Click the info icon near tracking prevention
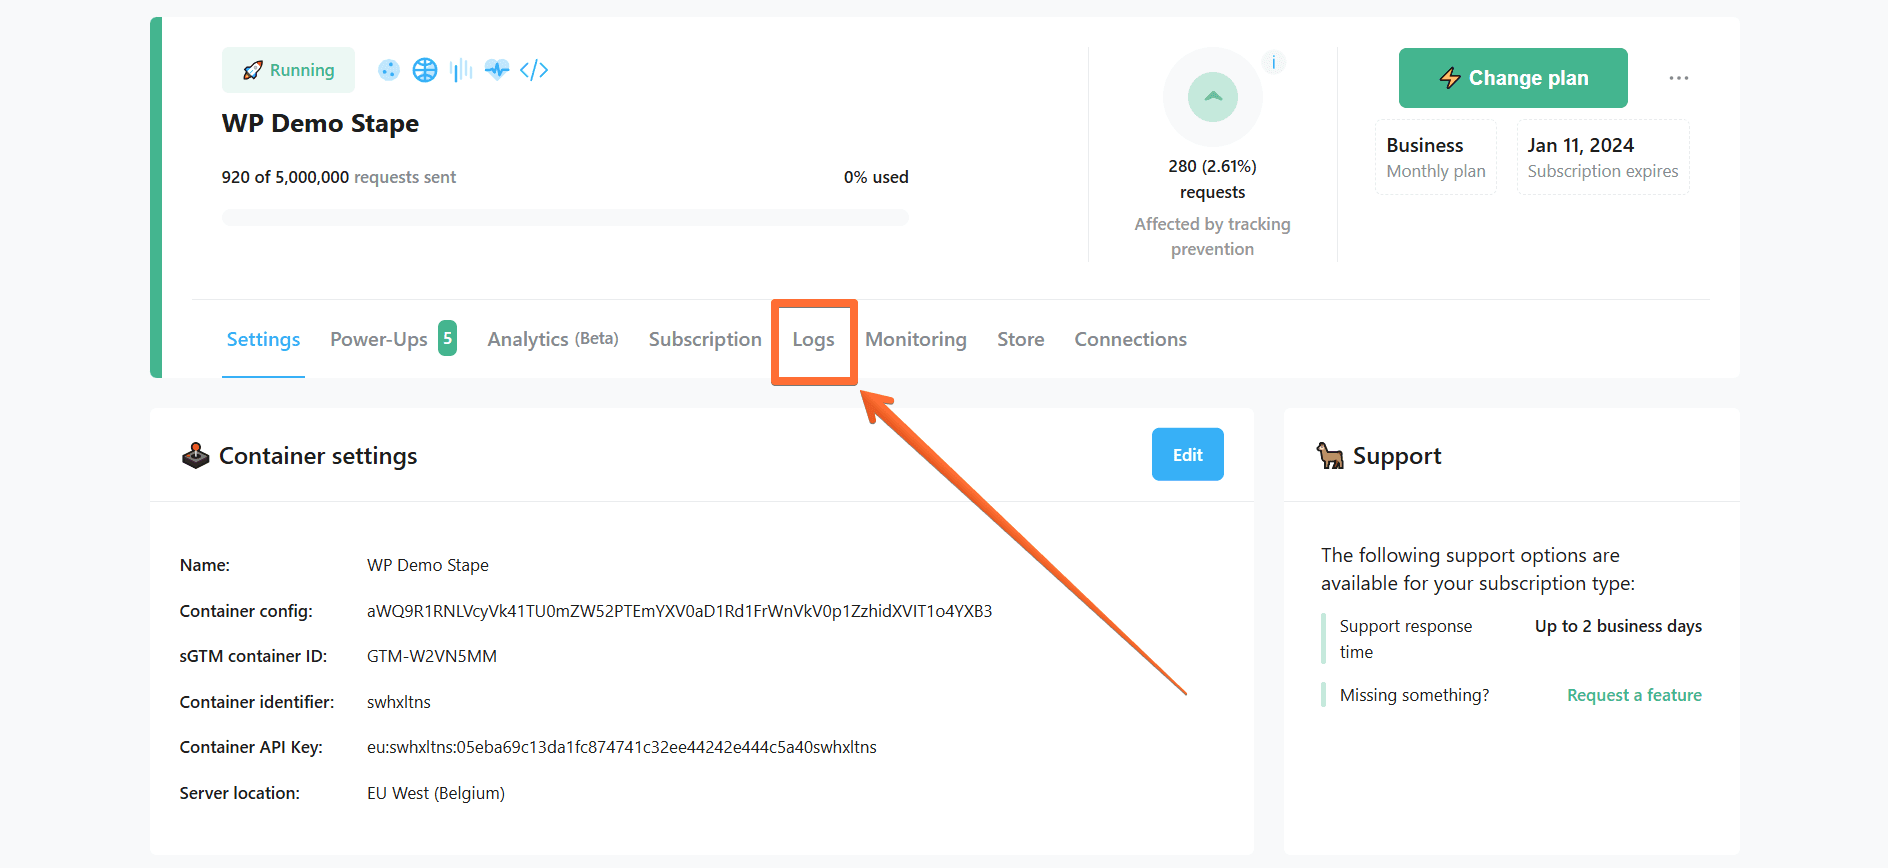Image resolution: width=1888 pixels, height=868 pixels. [x=1273, y=63]
